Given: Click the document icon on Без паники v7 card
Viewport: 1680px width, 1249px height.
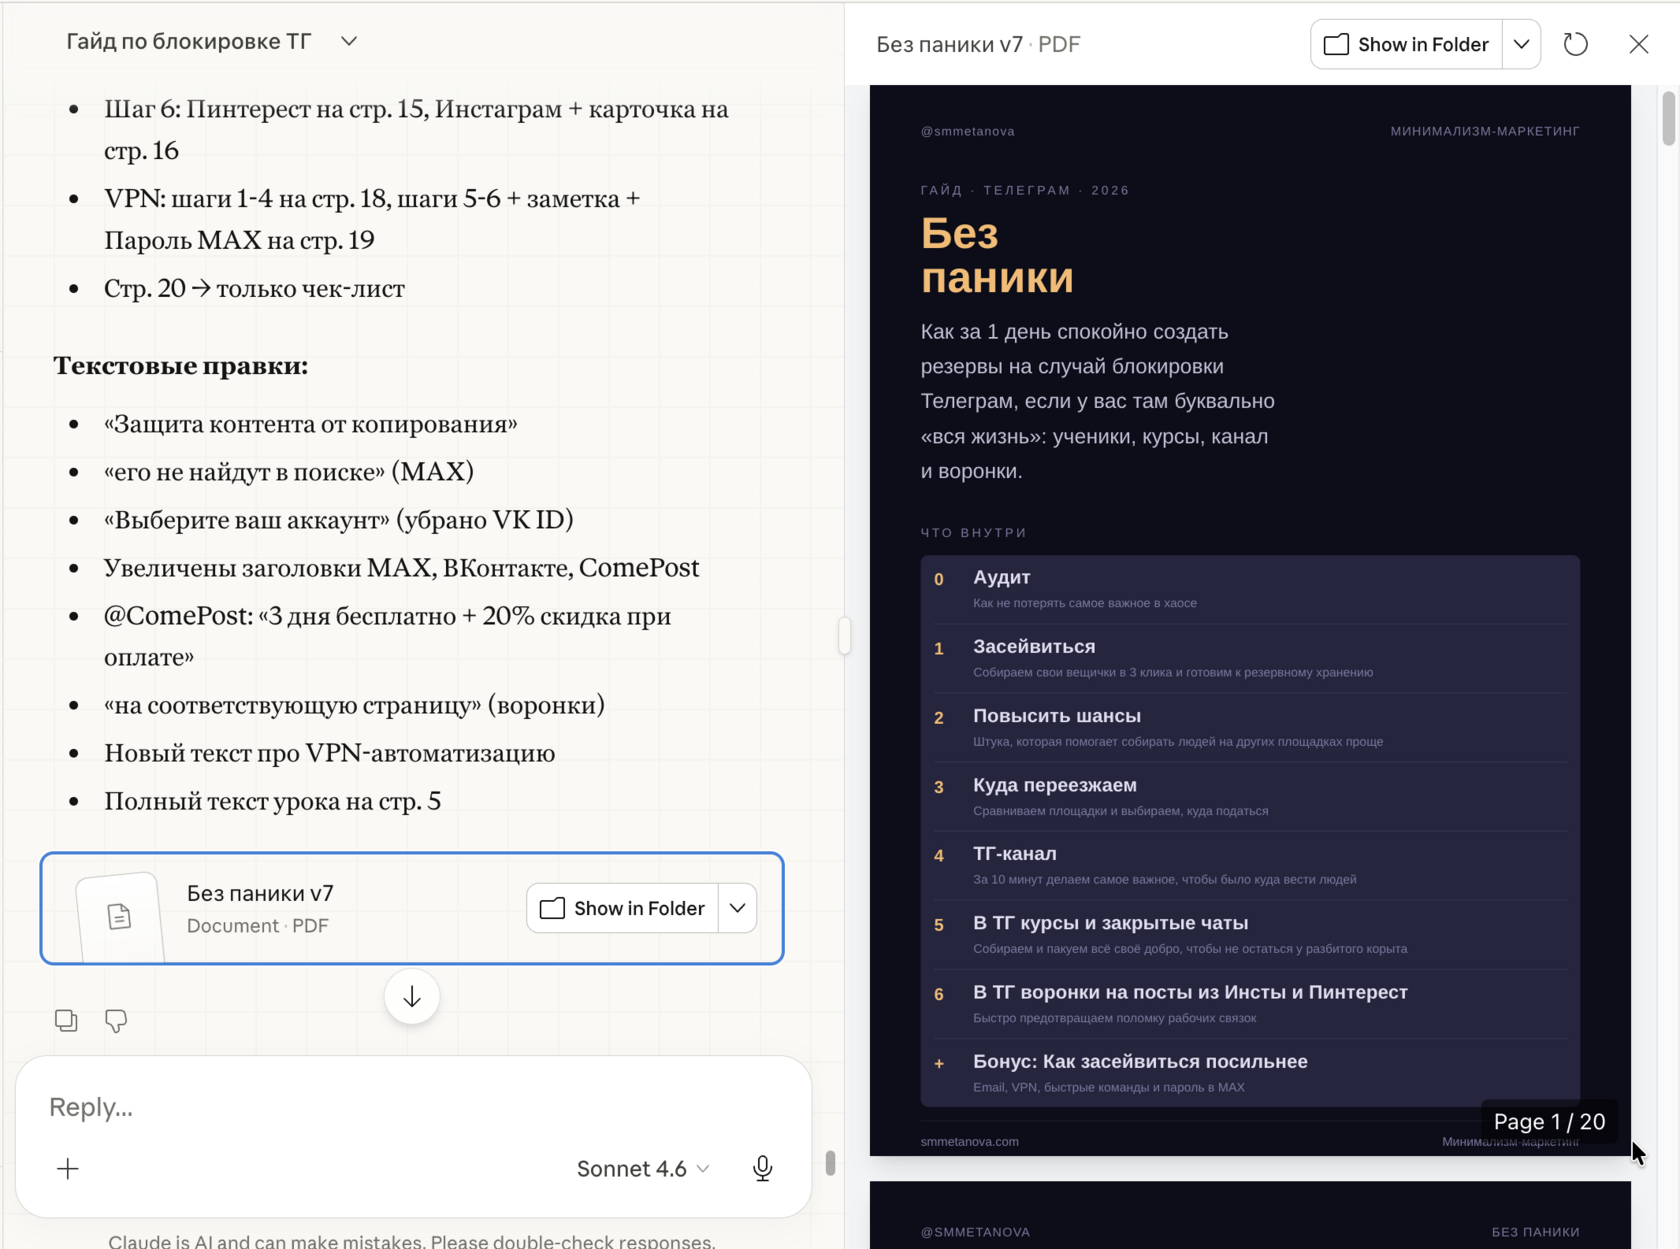Looking at the screenshot, I should point(119,915).
